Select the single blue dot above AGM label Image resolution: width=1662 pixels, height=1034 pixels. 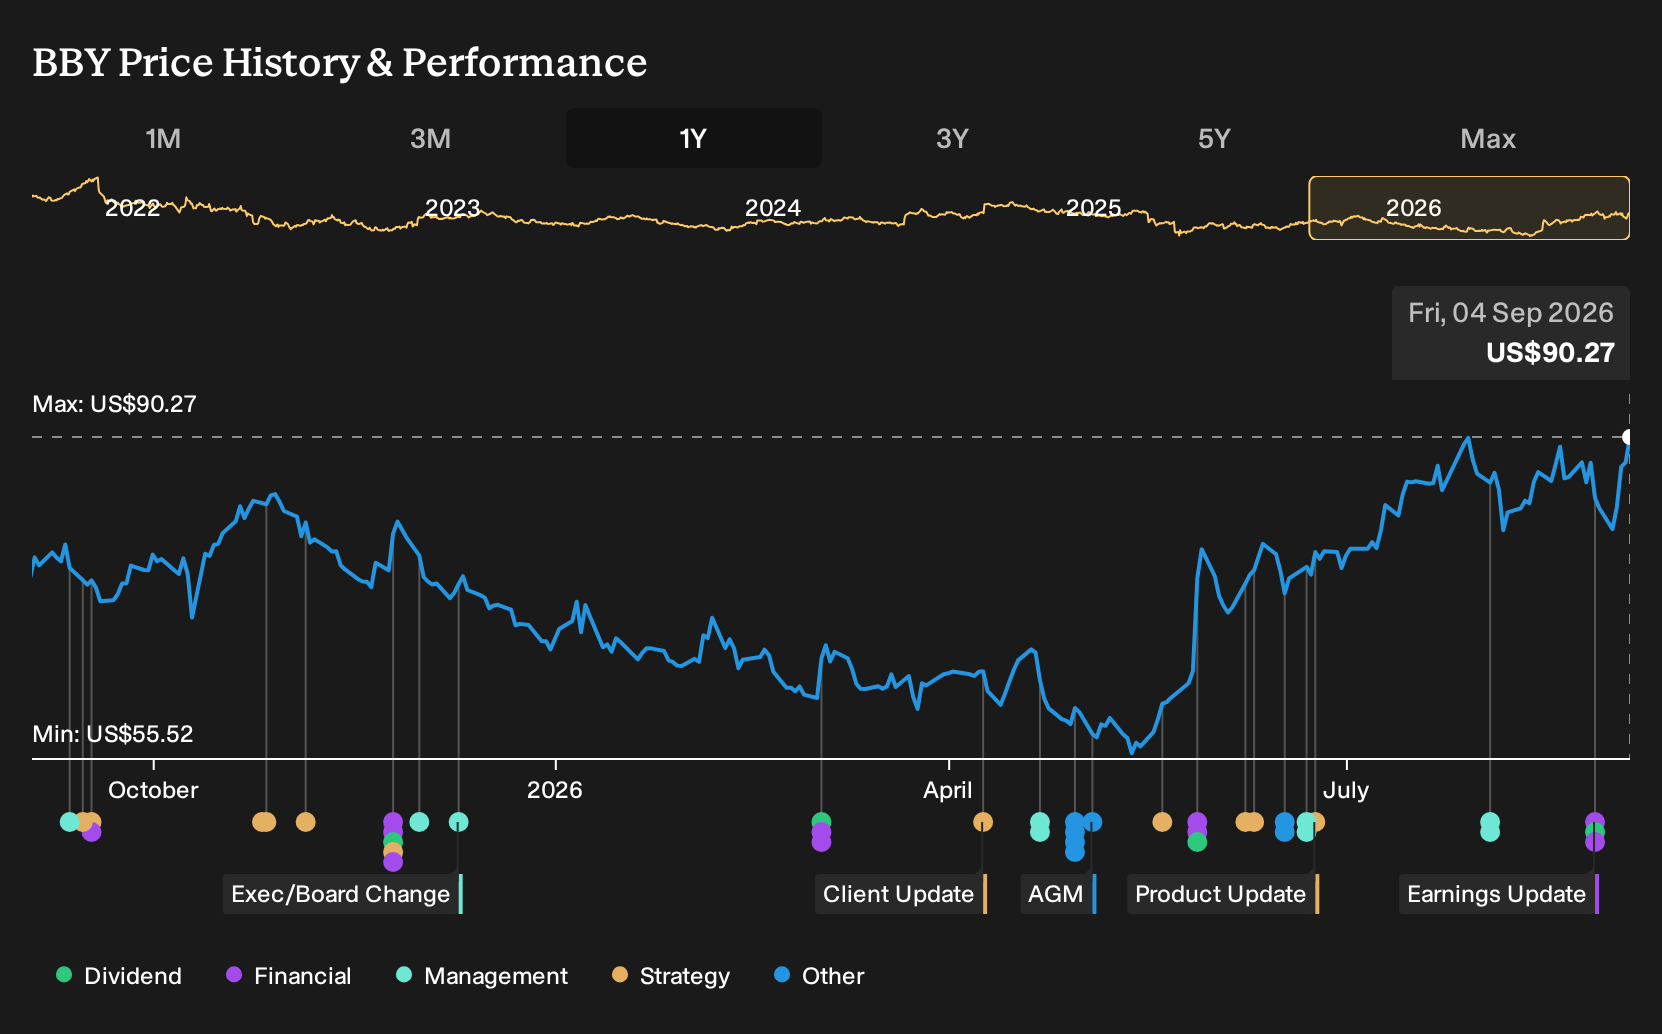[1092, 822]
